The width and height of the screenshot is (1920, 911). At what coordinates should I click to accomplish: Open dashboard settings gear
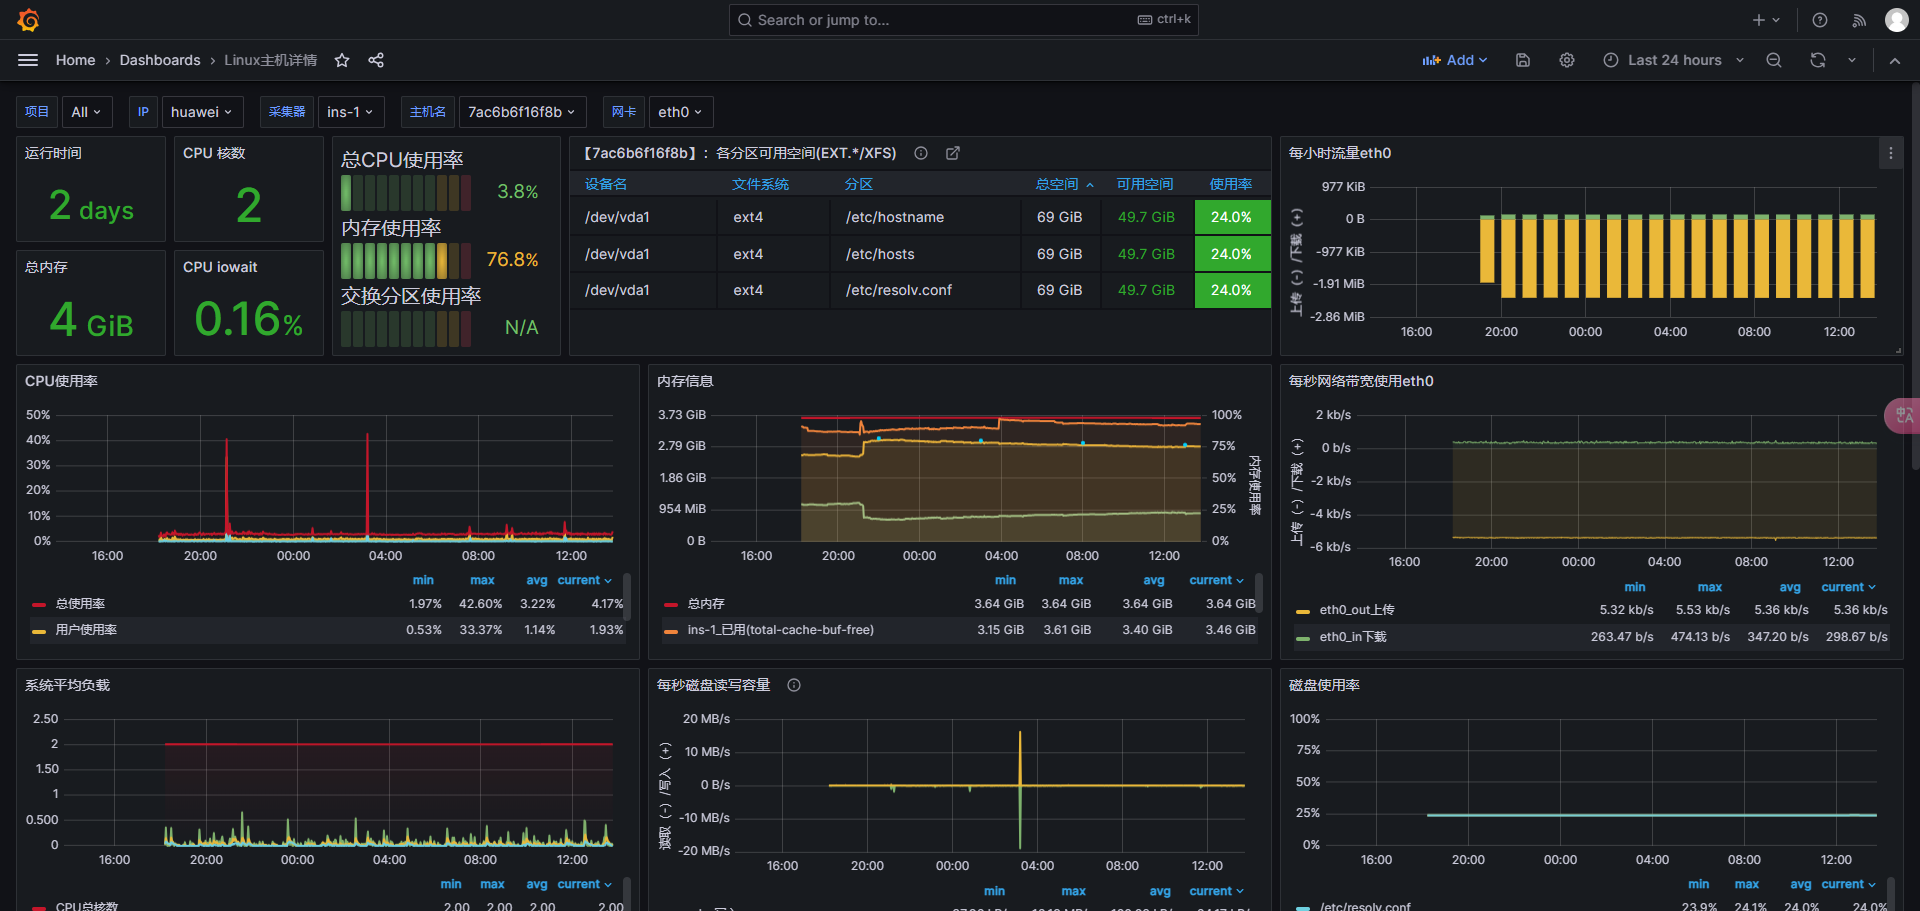[1567, 60]
